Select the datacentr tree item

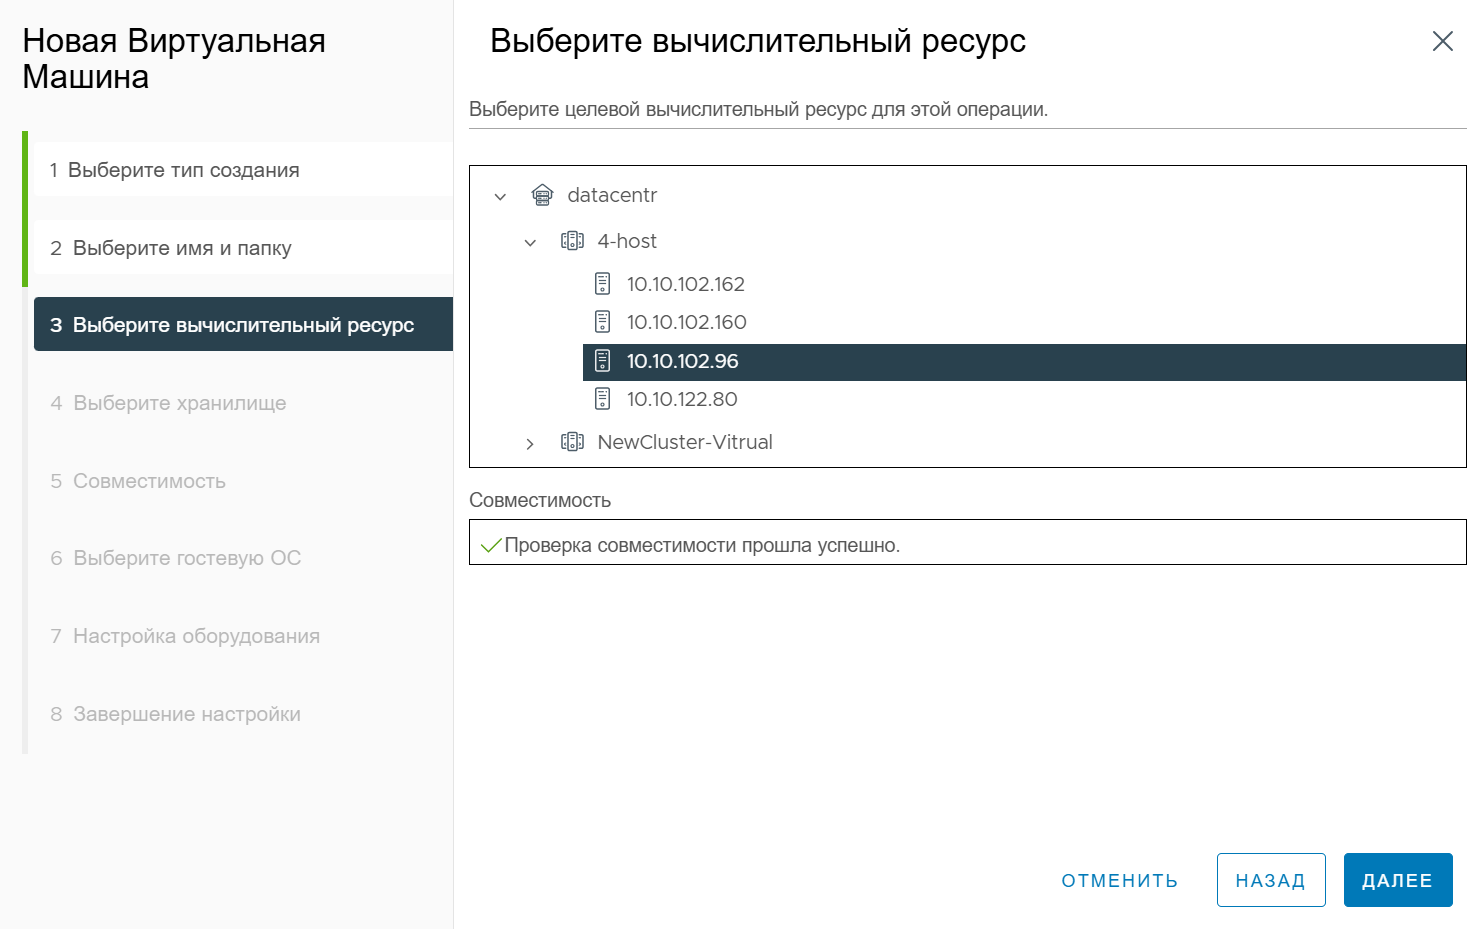click(612, 195)
